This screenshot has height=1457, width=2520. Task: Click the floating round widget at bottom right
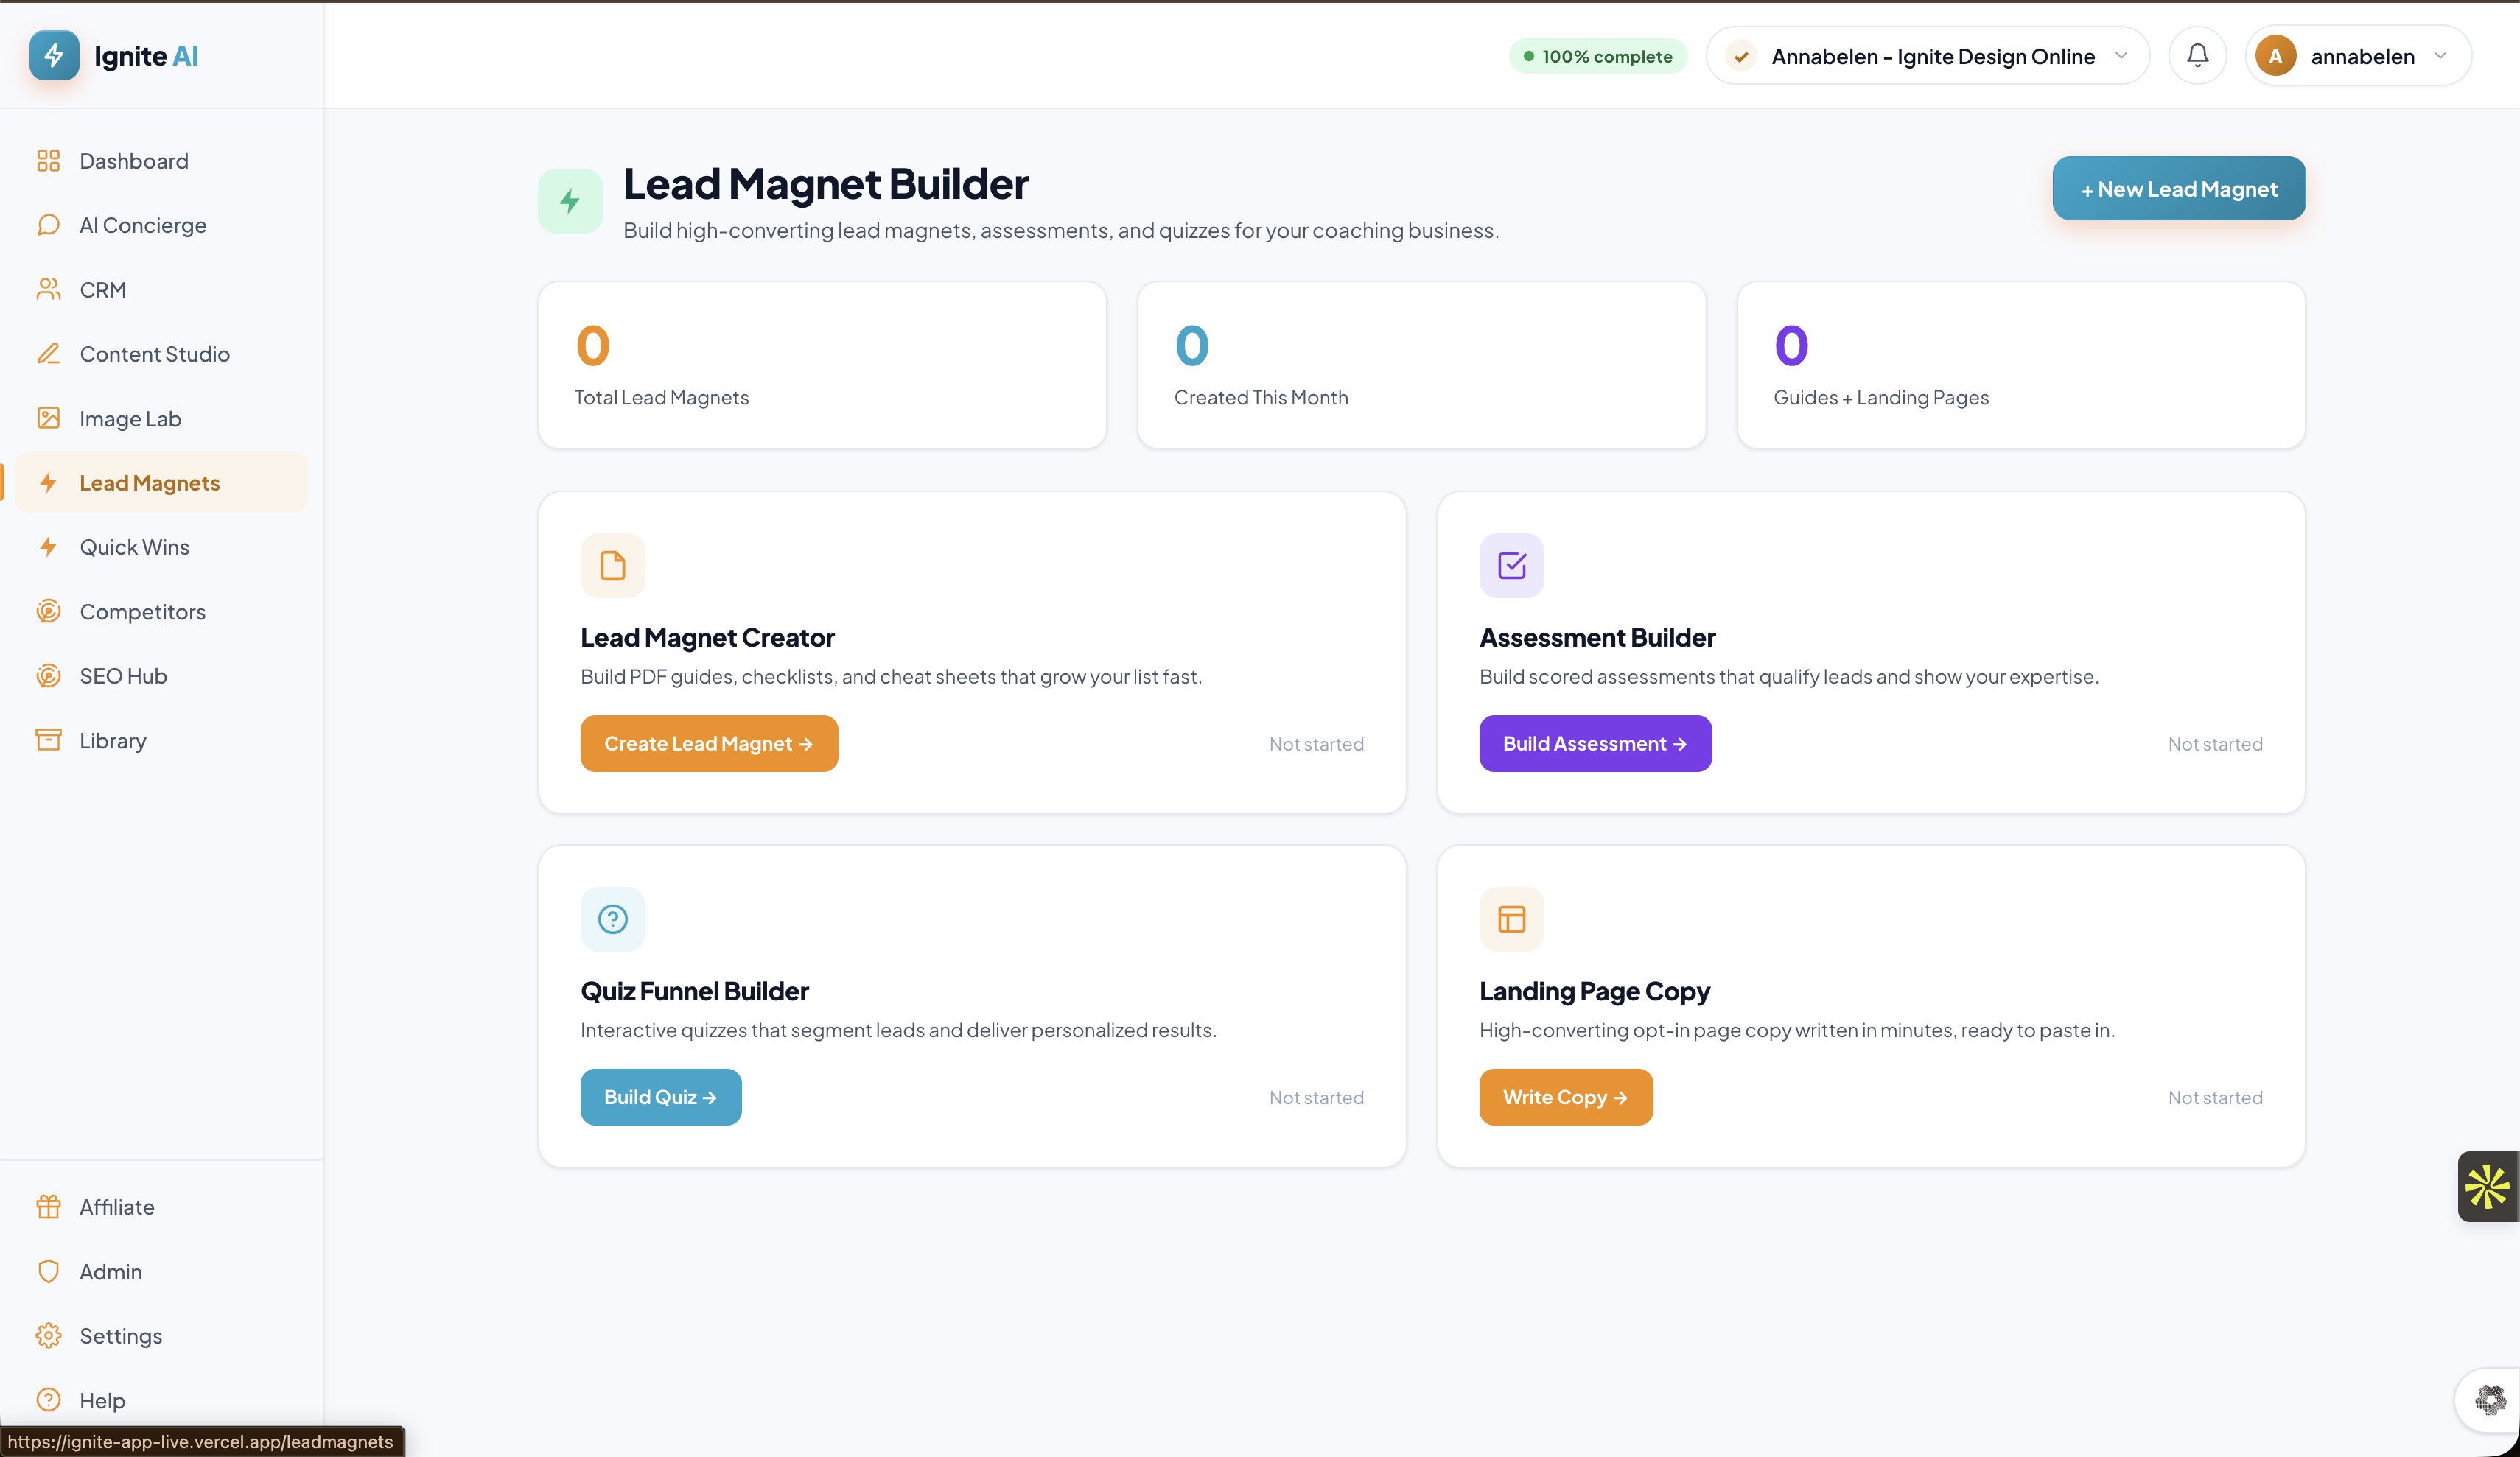(2489, 1400)
